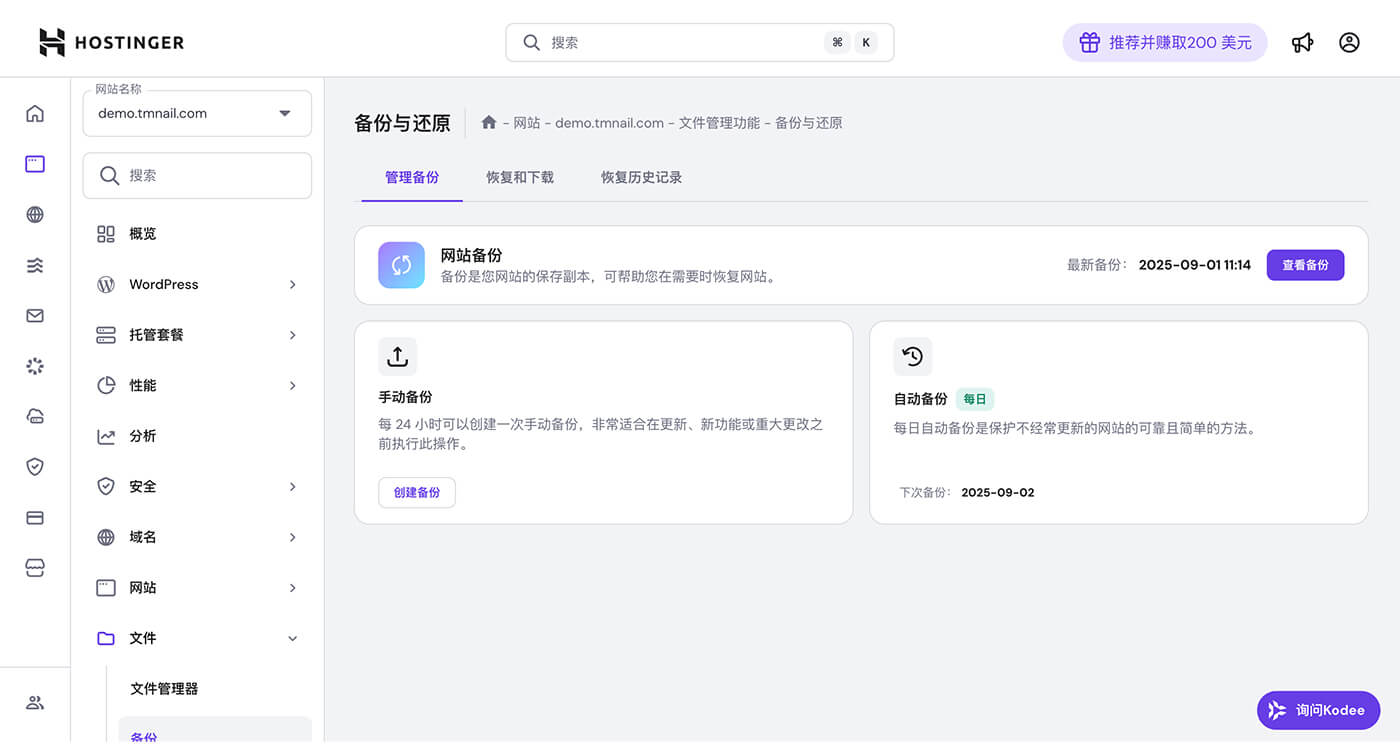Click the 备份与还原 page title
Viewport: 1400px width, 750px height.
coord(402,123)
